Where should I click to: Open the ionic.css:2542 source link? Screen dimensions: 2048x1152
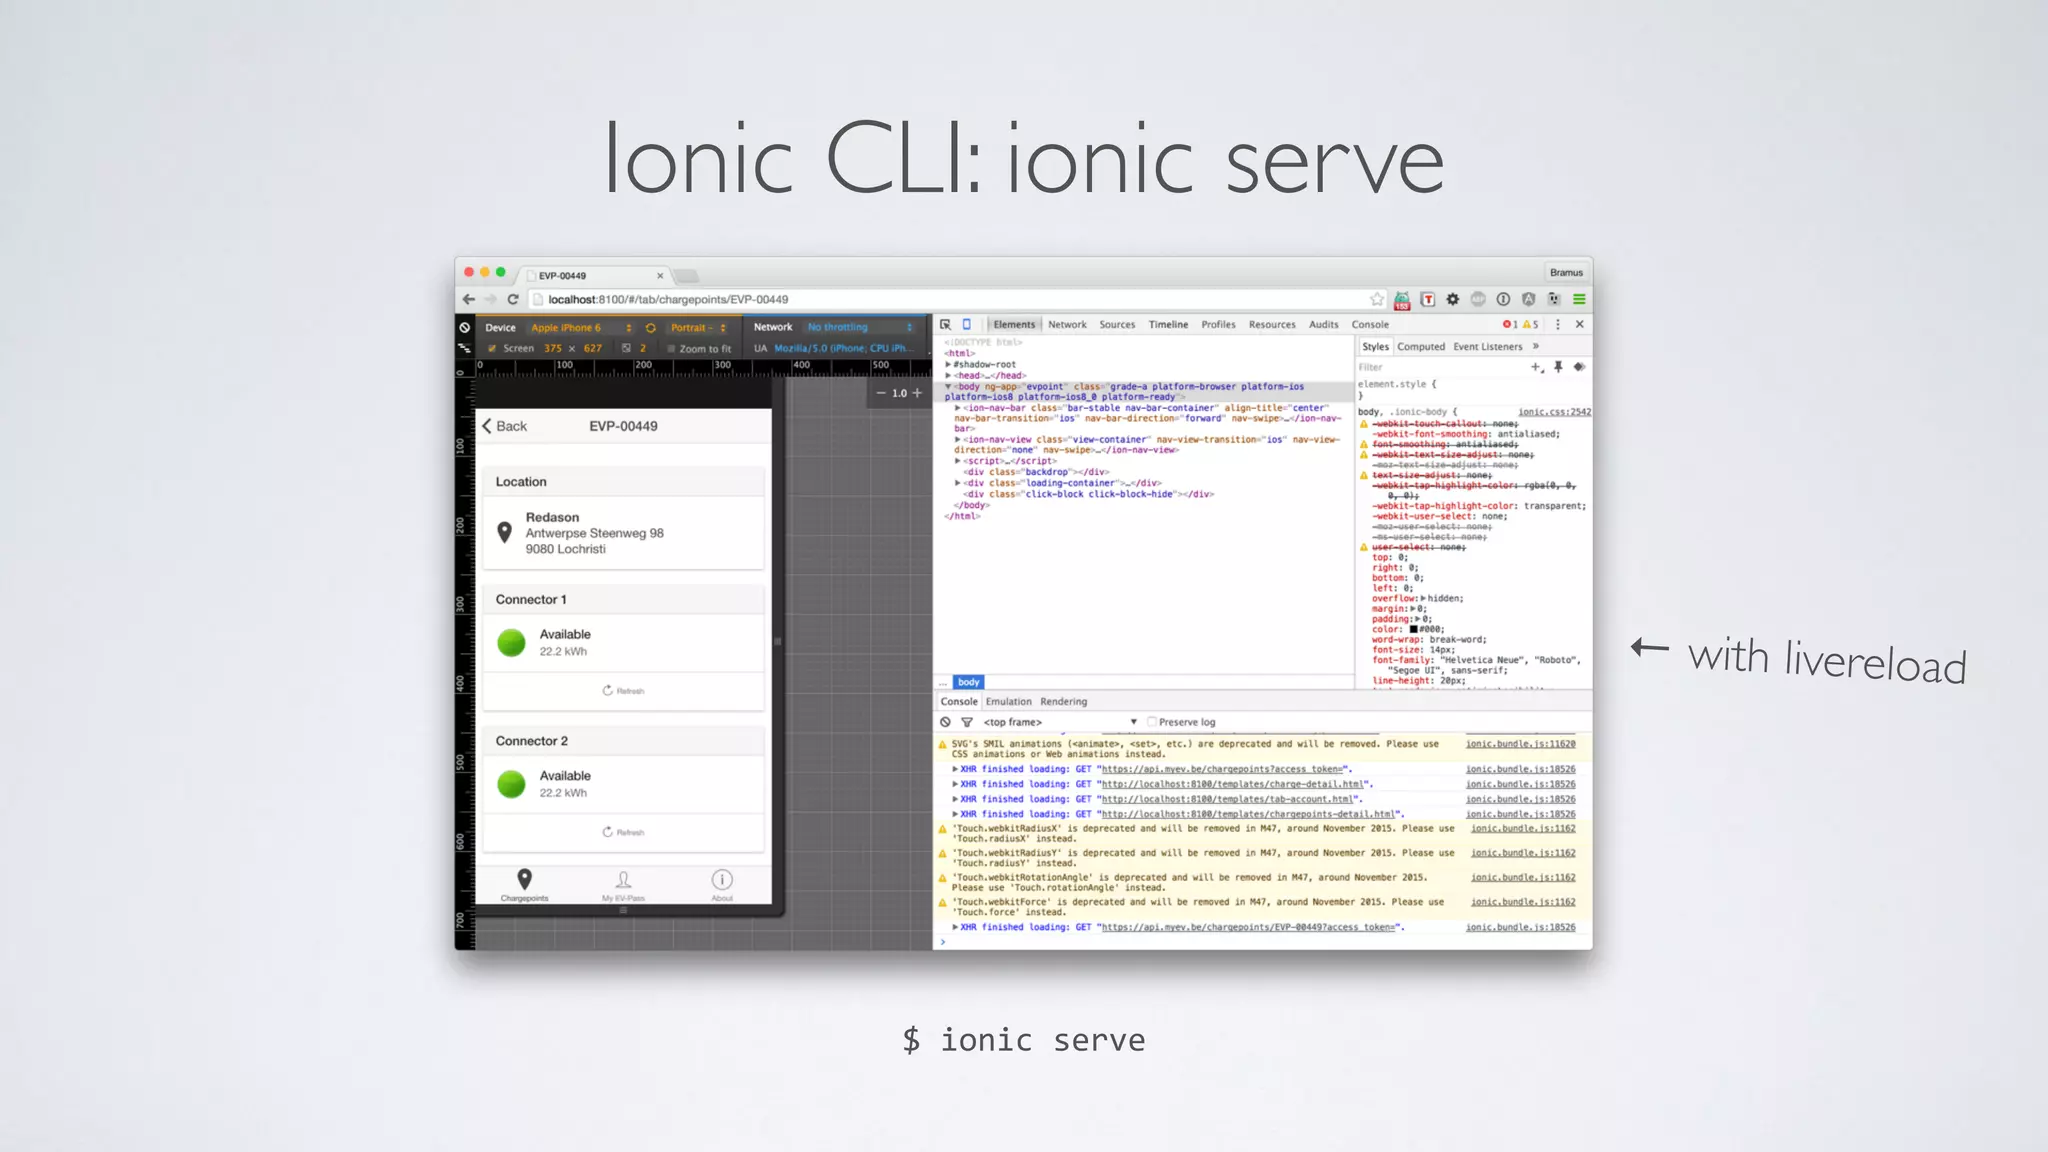click(1554, 412)
